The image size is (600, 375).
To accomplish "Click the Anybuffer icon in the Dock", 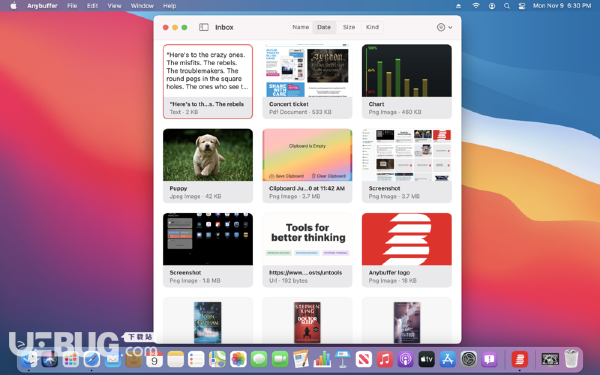I will (520, 359).
